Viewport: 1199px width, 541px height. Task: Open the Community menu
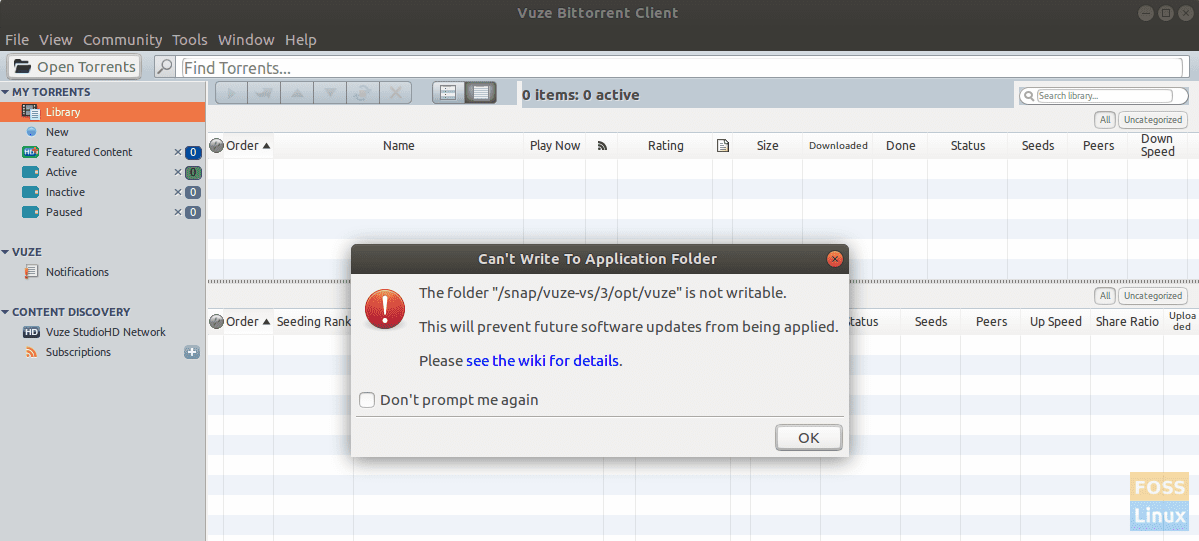click(x=122, y=40)
